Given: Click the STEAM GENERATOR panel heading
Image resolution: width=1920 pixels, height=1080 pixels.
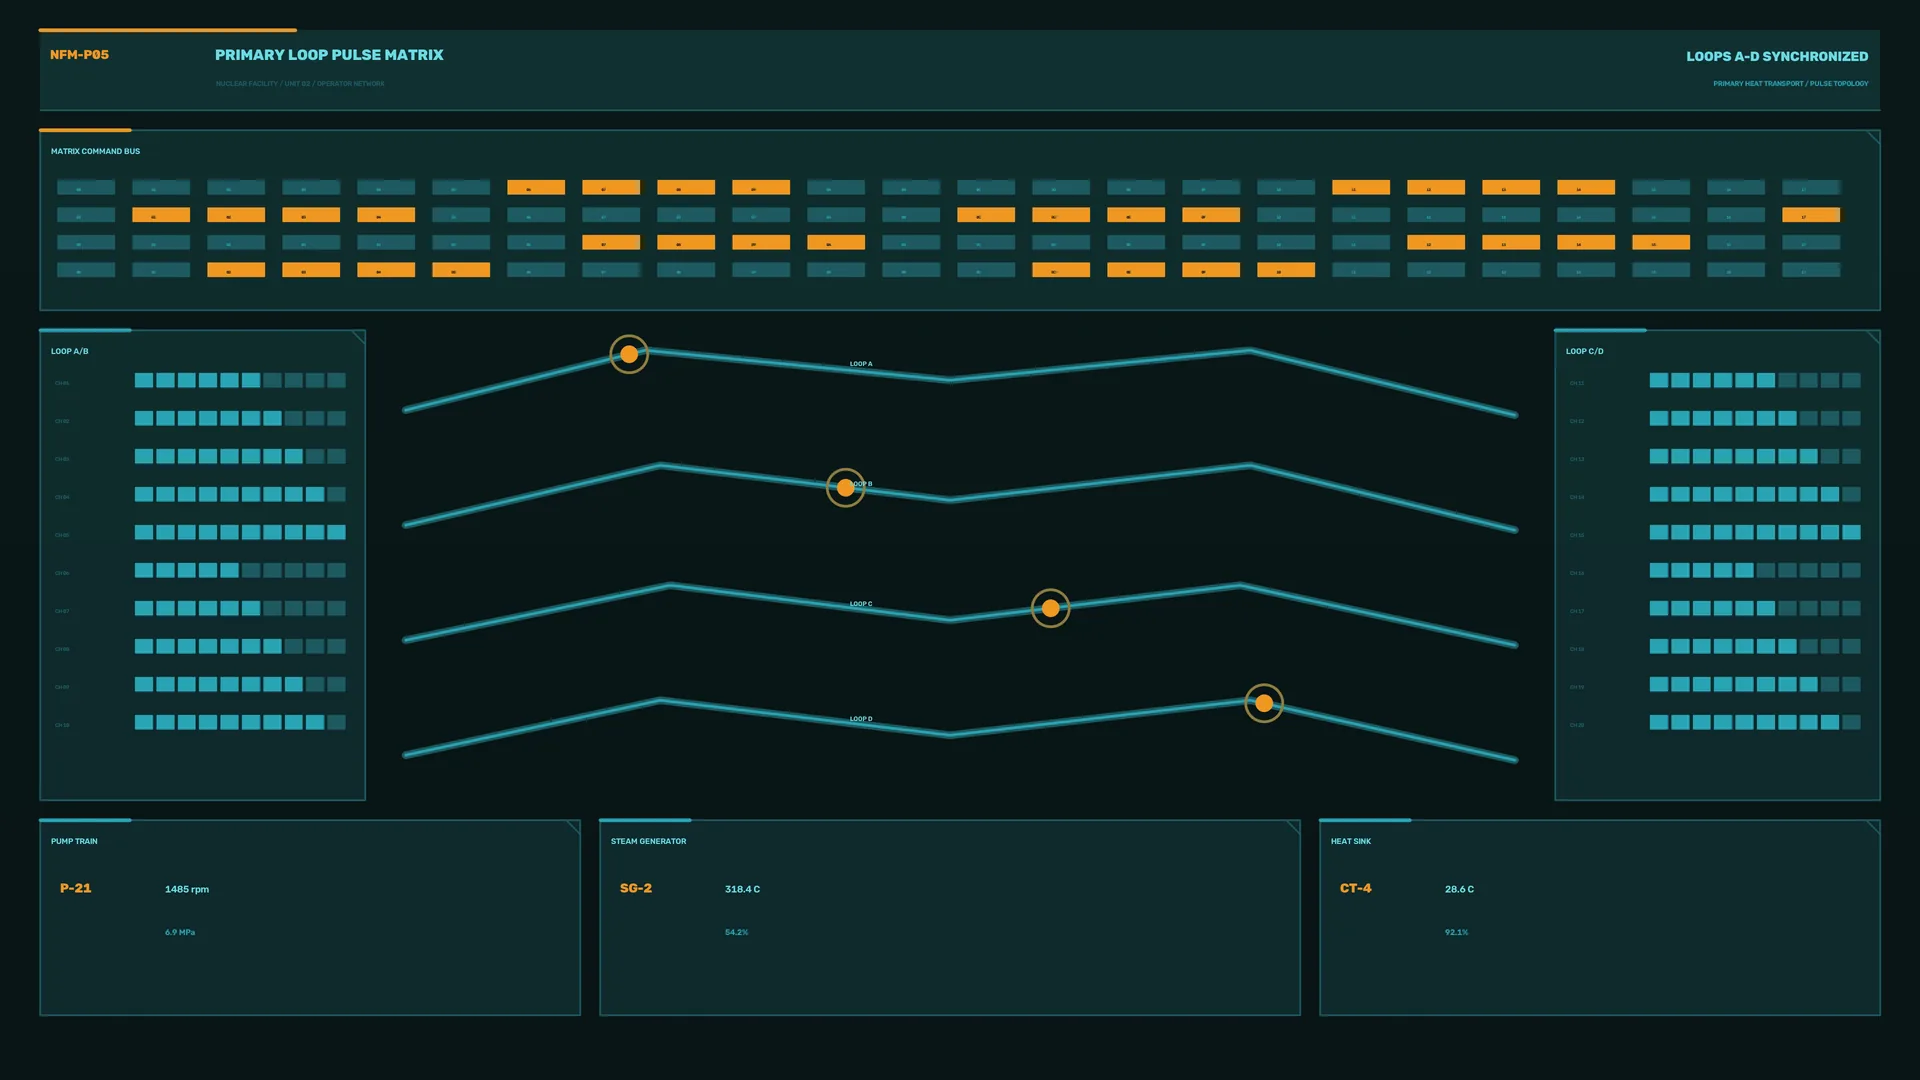Looking at the screenshot, I should point(648,841).
